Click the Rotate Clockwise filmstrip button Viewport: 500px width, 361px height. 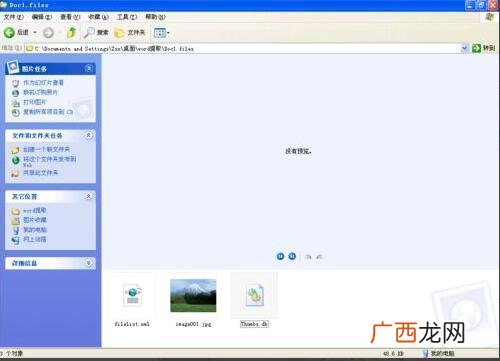tap(309, 256)
